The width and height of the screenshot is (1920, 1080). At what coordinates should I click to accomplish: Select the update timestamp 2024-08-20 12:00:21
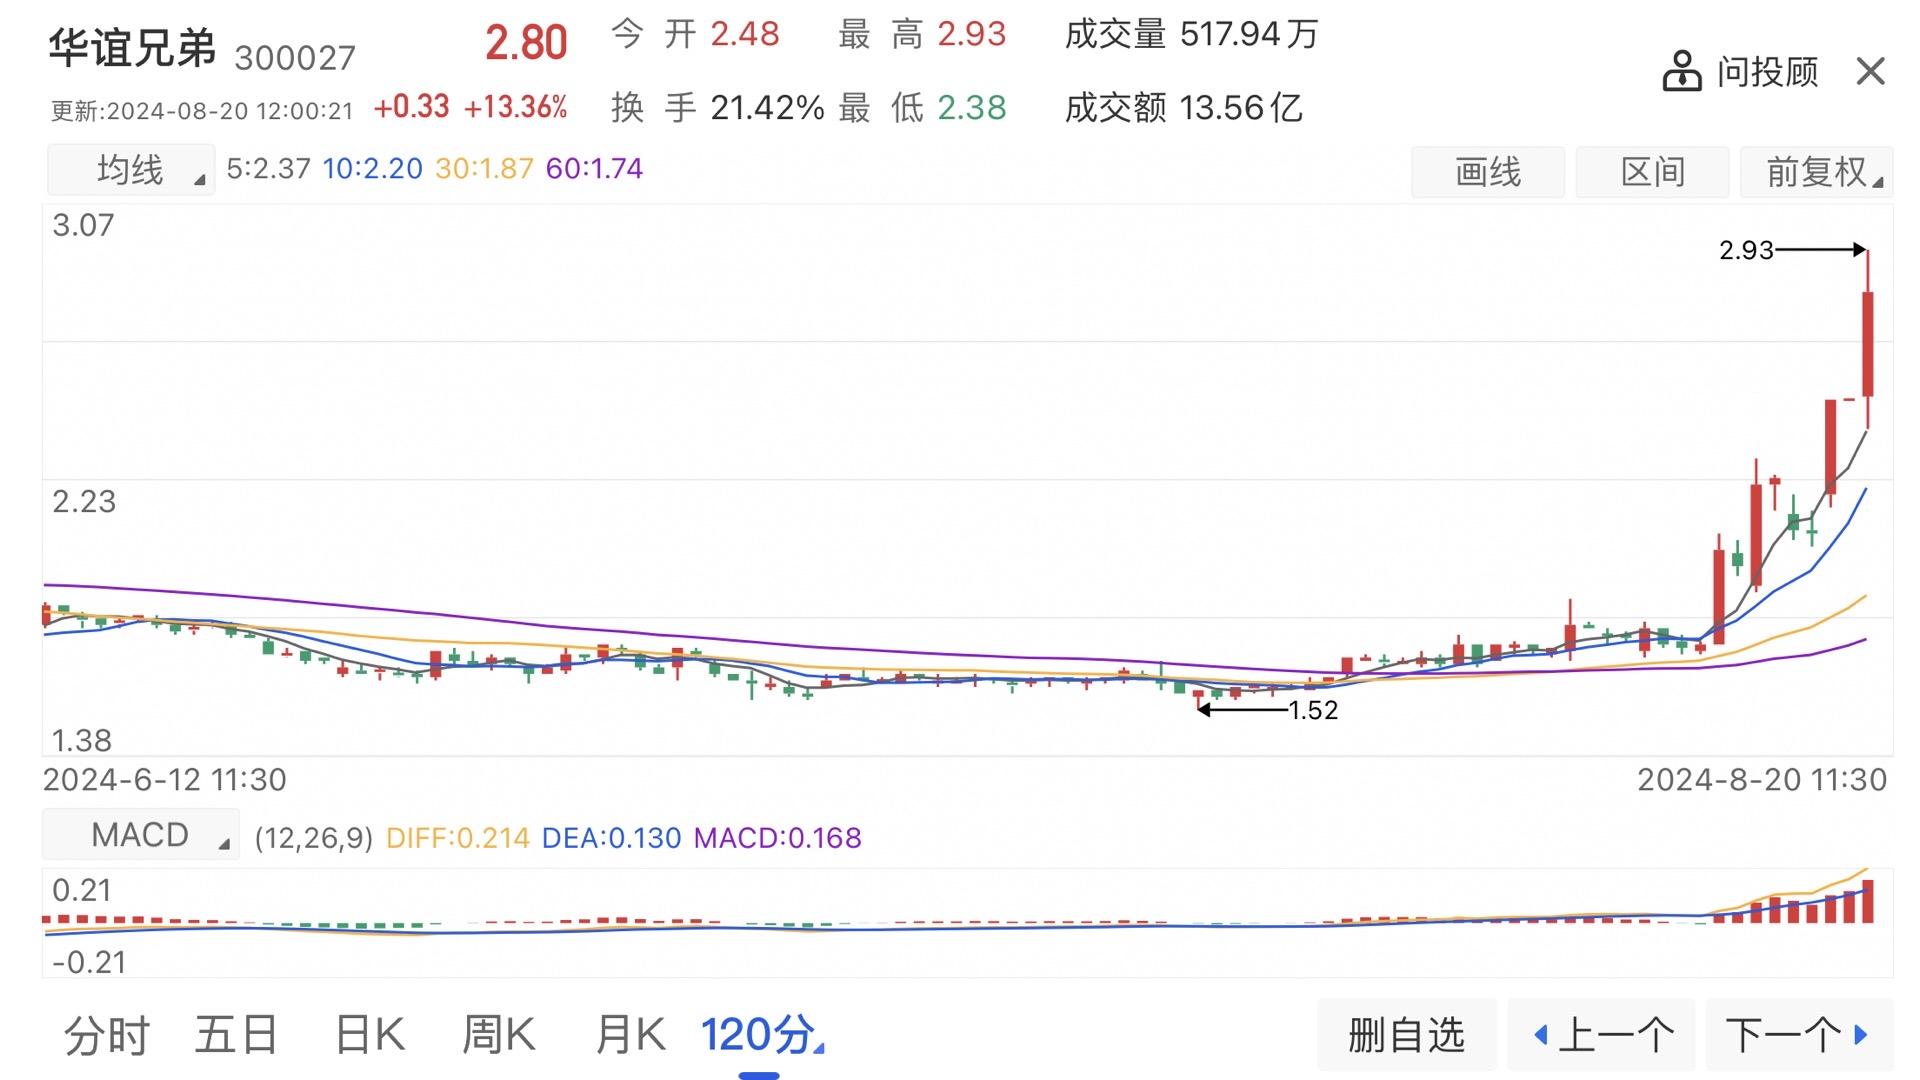[x=230, y=111]
